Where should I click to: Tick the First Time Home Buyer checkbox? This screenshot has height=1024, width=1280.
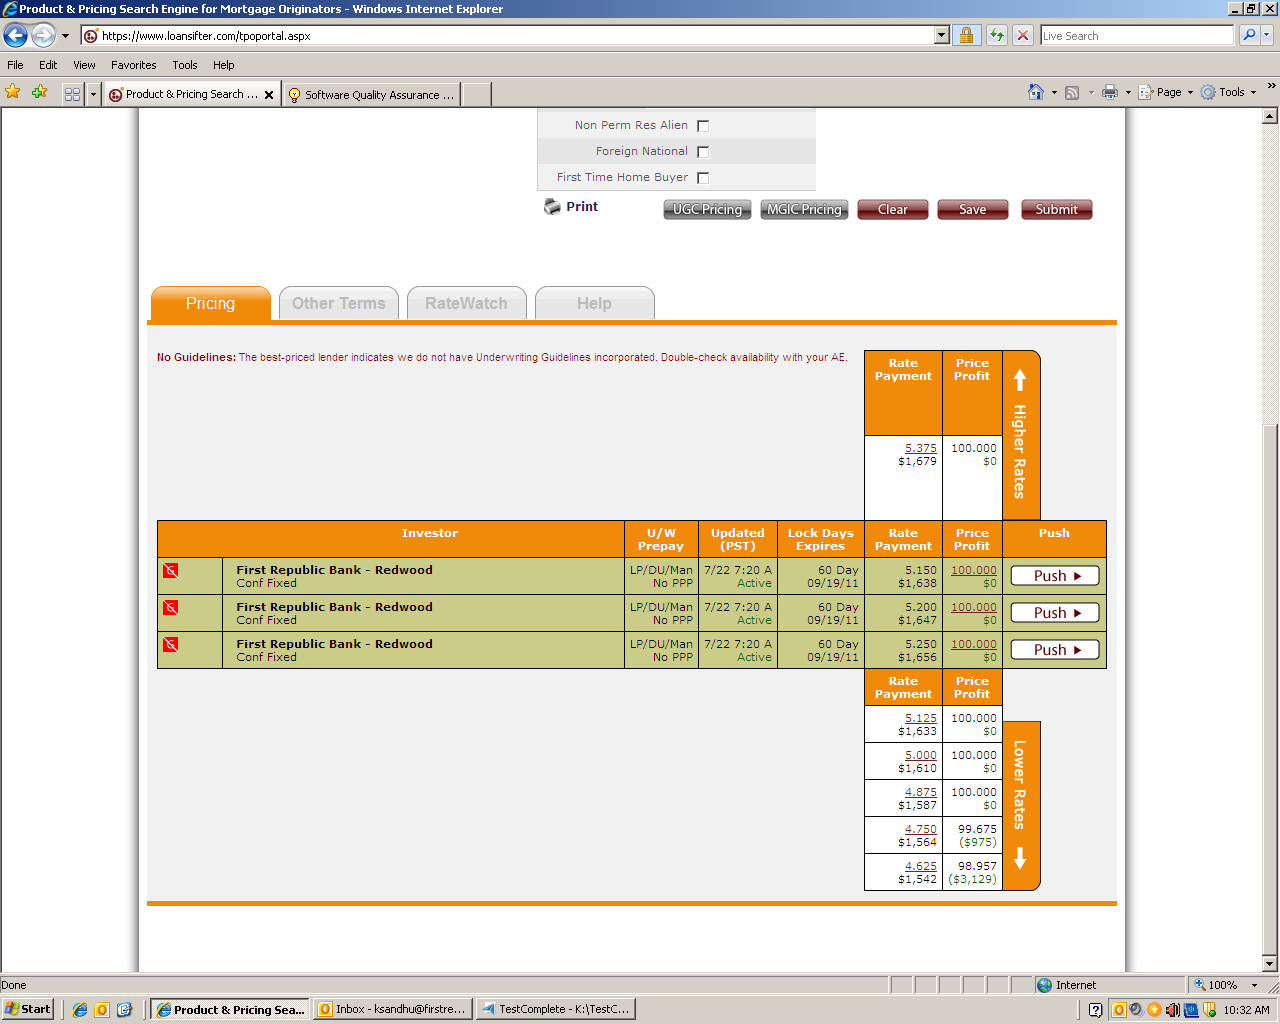703,178
